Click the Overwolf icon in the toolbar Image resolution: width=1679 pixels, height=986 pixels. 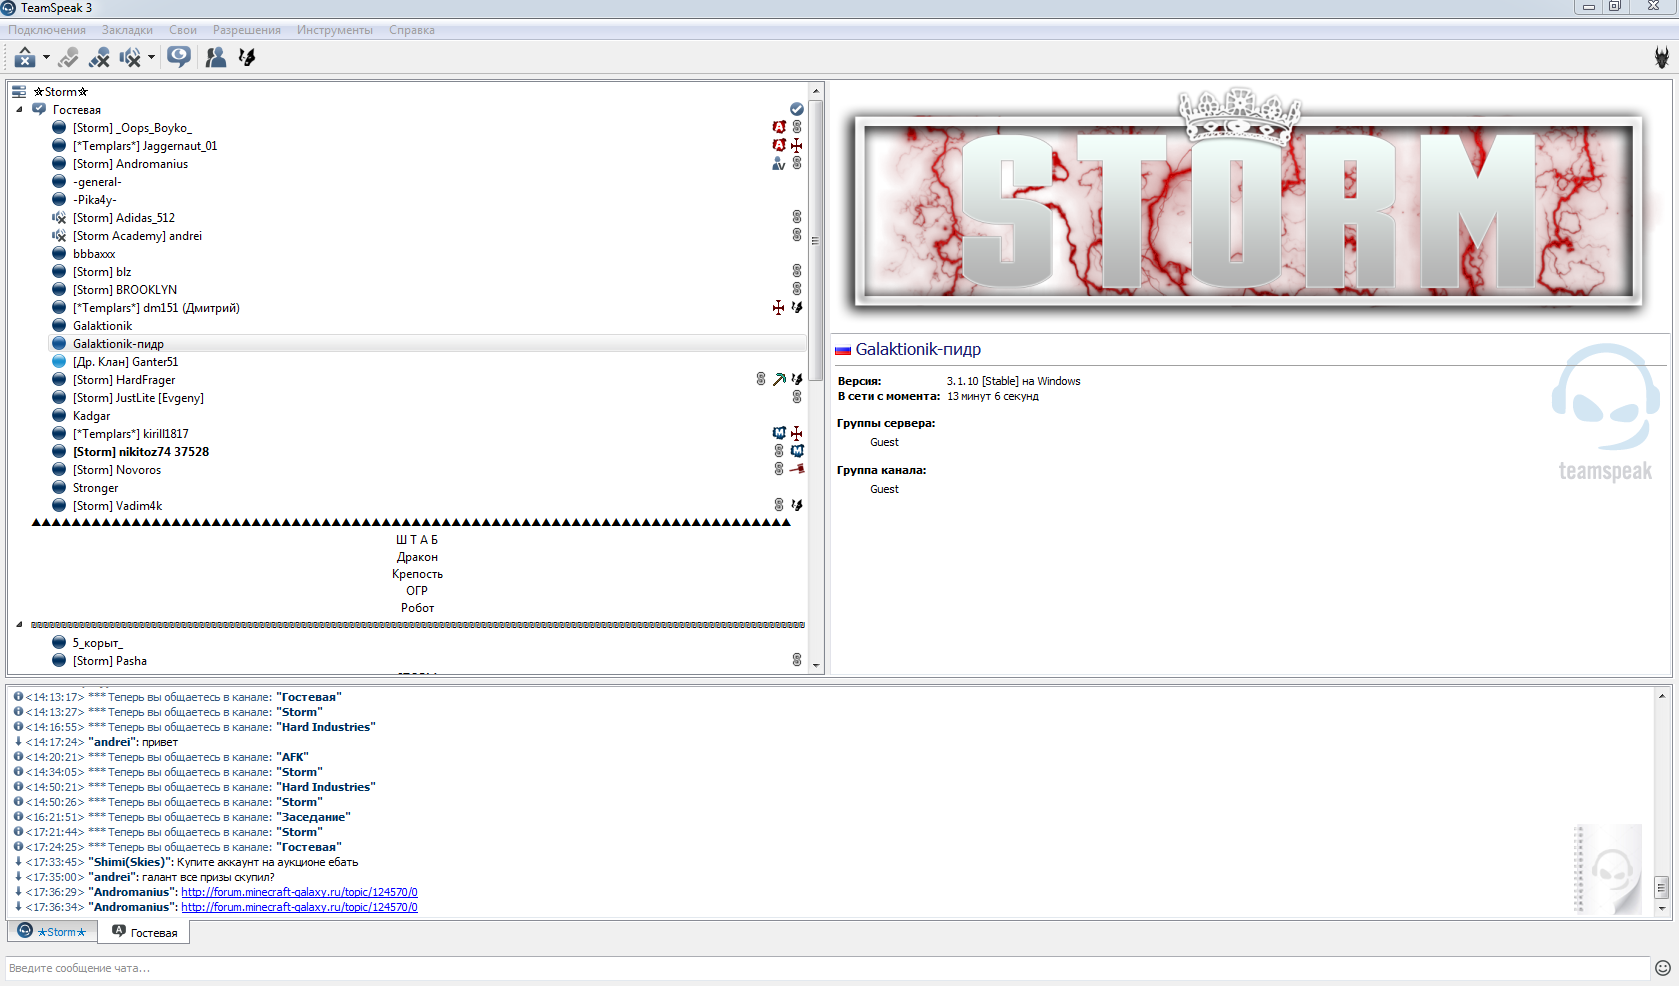pyautogui.click(x=247, y=57)
